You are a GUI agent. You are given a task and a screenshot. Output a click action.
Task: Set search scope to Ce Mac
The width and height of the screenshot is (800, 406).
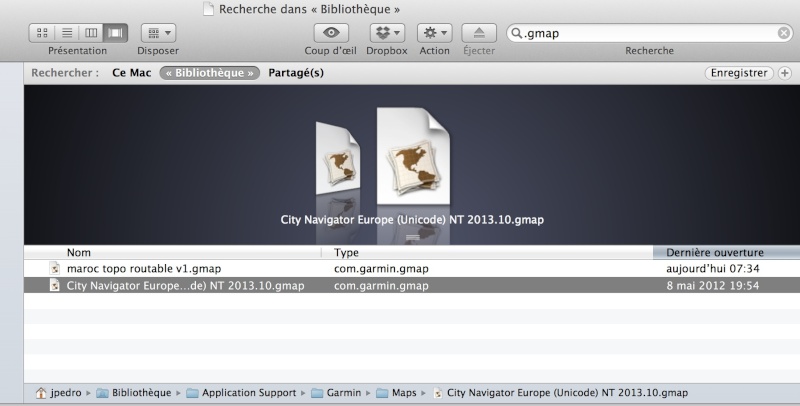132,73
